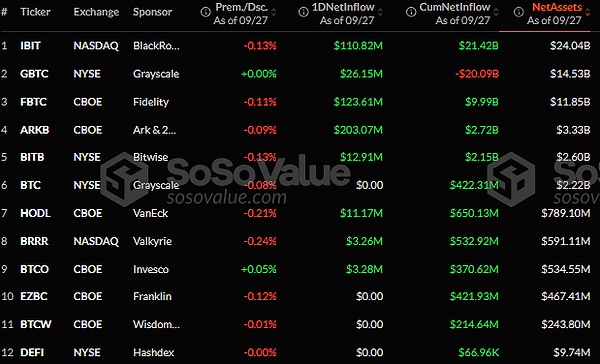Click info icon beside Prem./Dsc. header
This screenshot has width=600, height=364.
point(205,12)
